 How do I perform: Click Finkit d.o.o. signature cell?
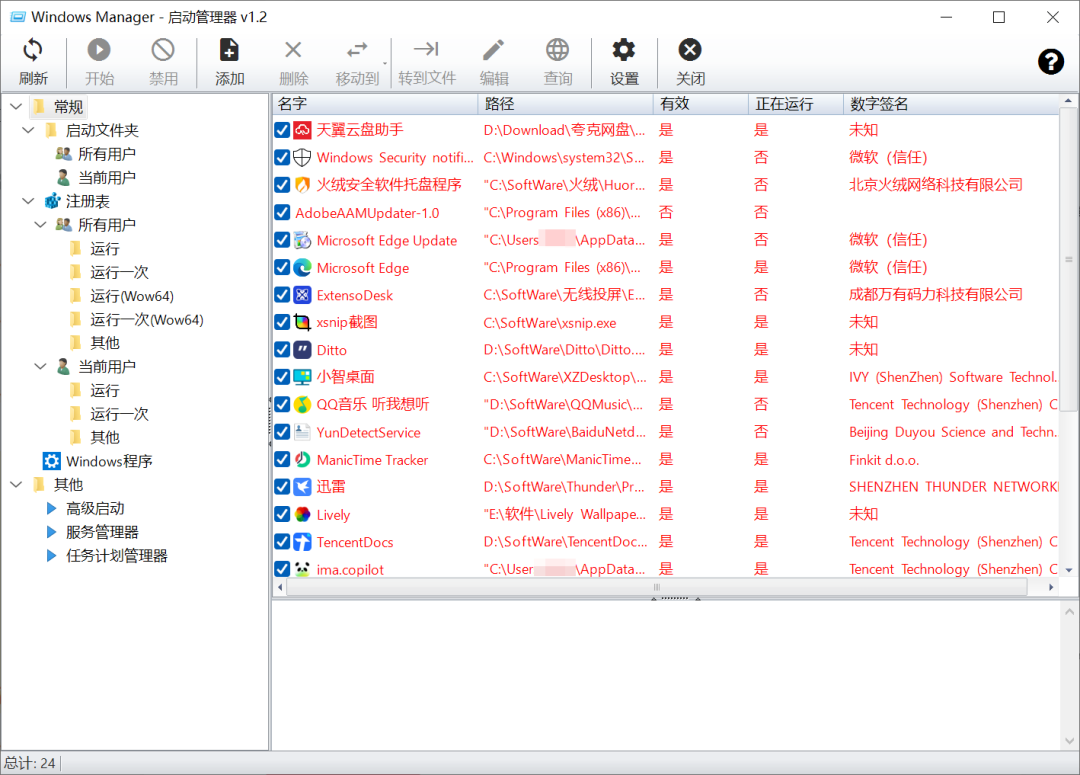coord(884,459)
